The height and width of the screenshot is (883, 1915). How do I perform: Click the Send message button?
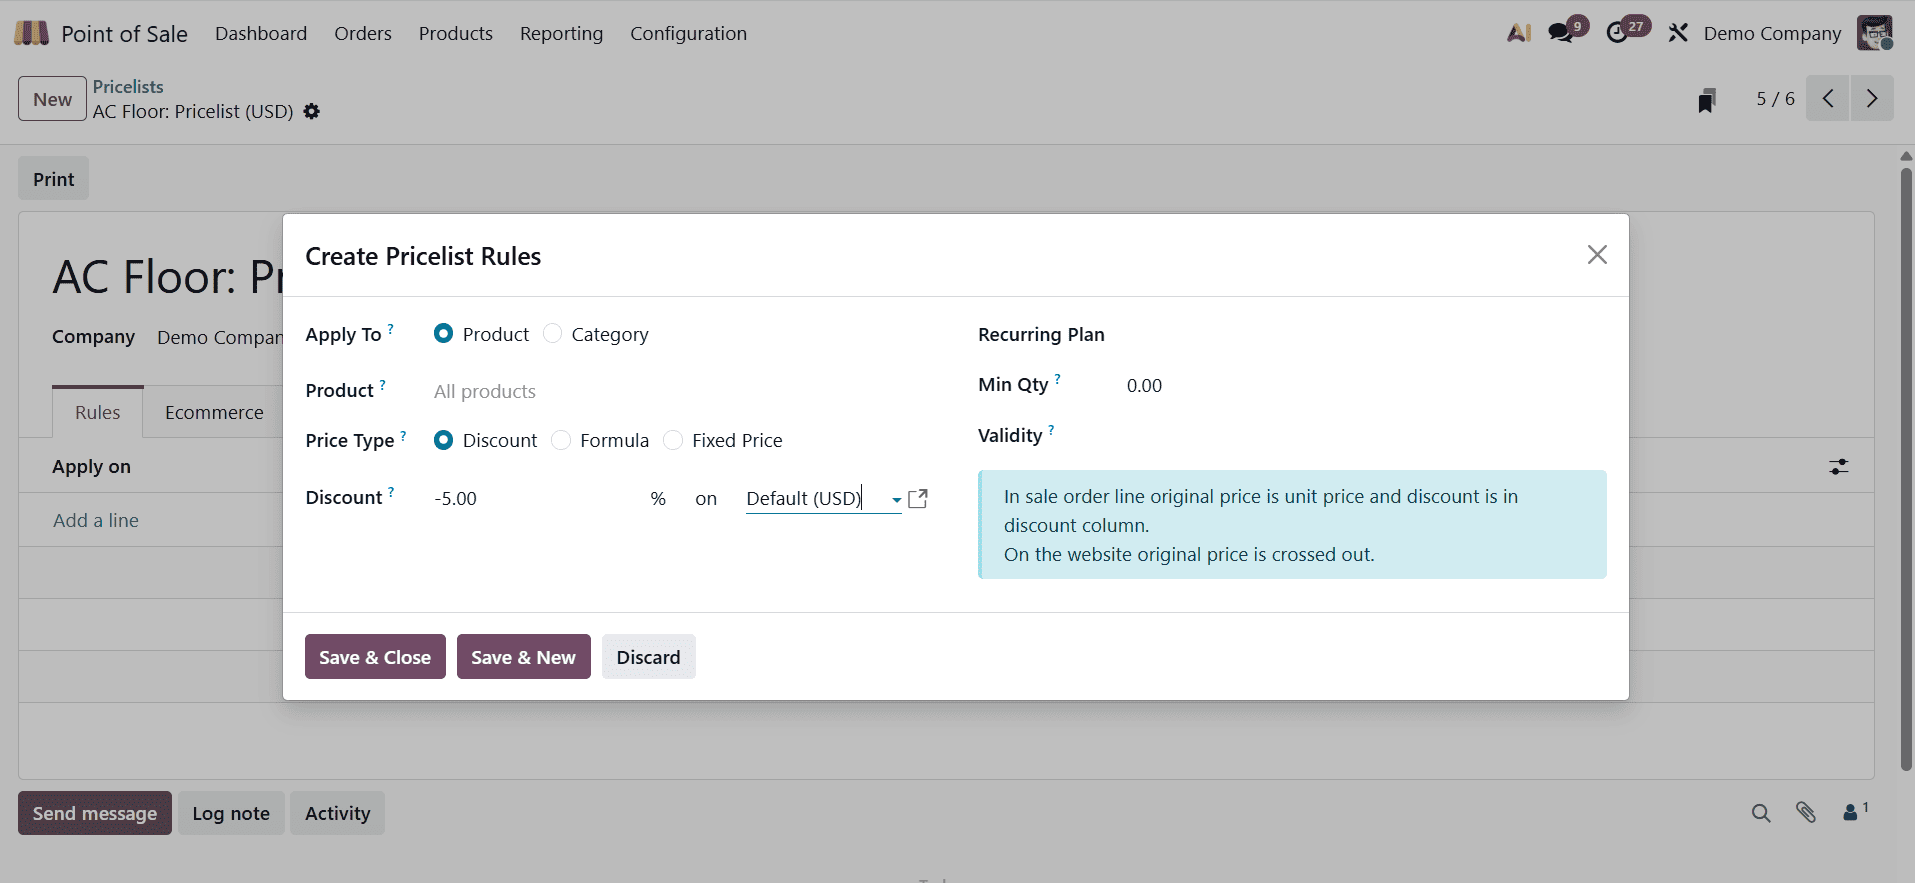95,813
